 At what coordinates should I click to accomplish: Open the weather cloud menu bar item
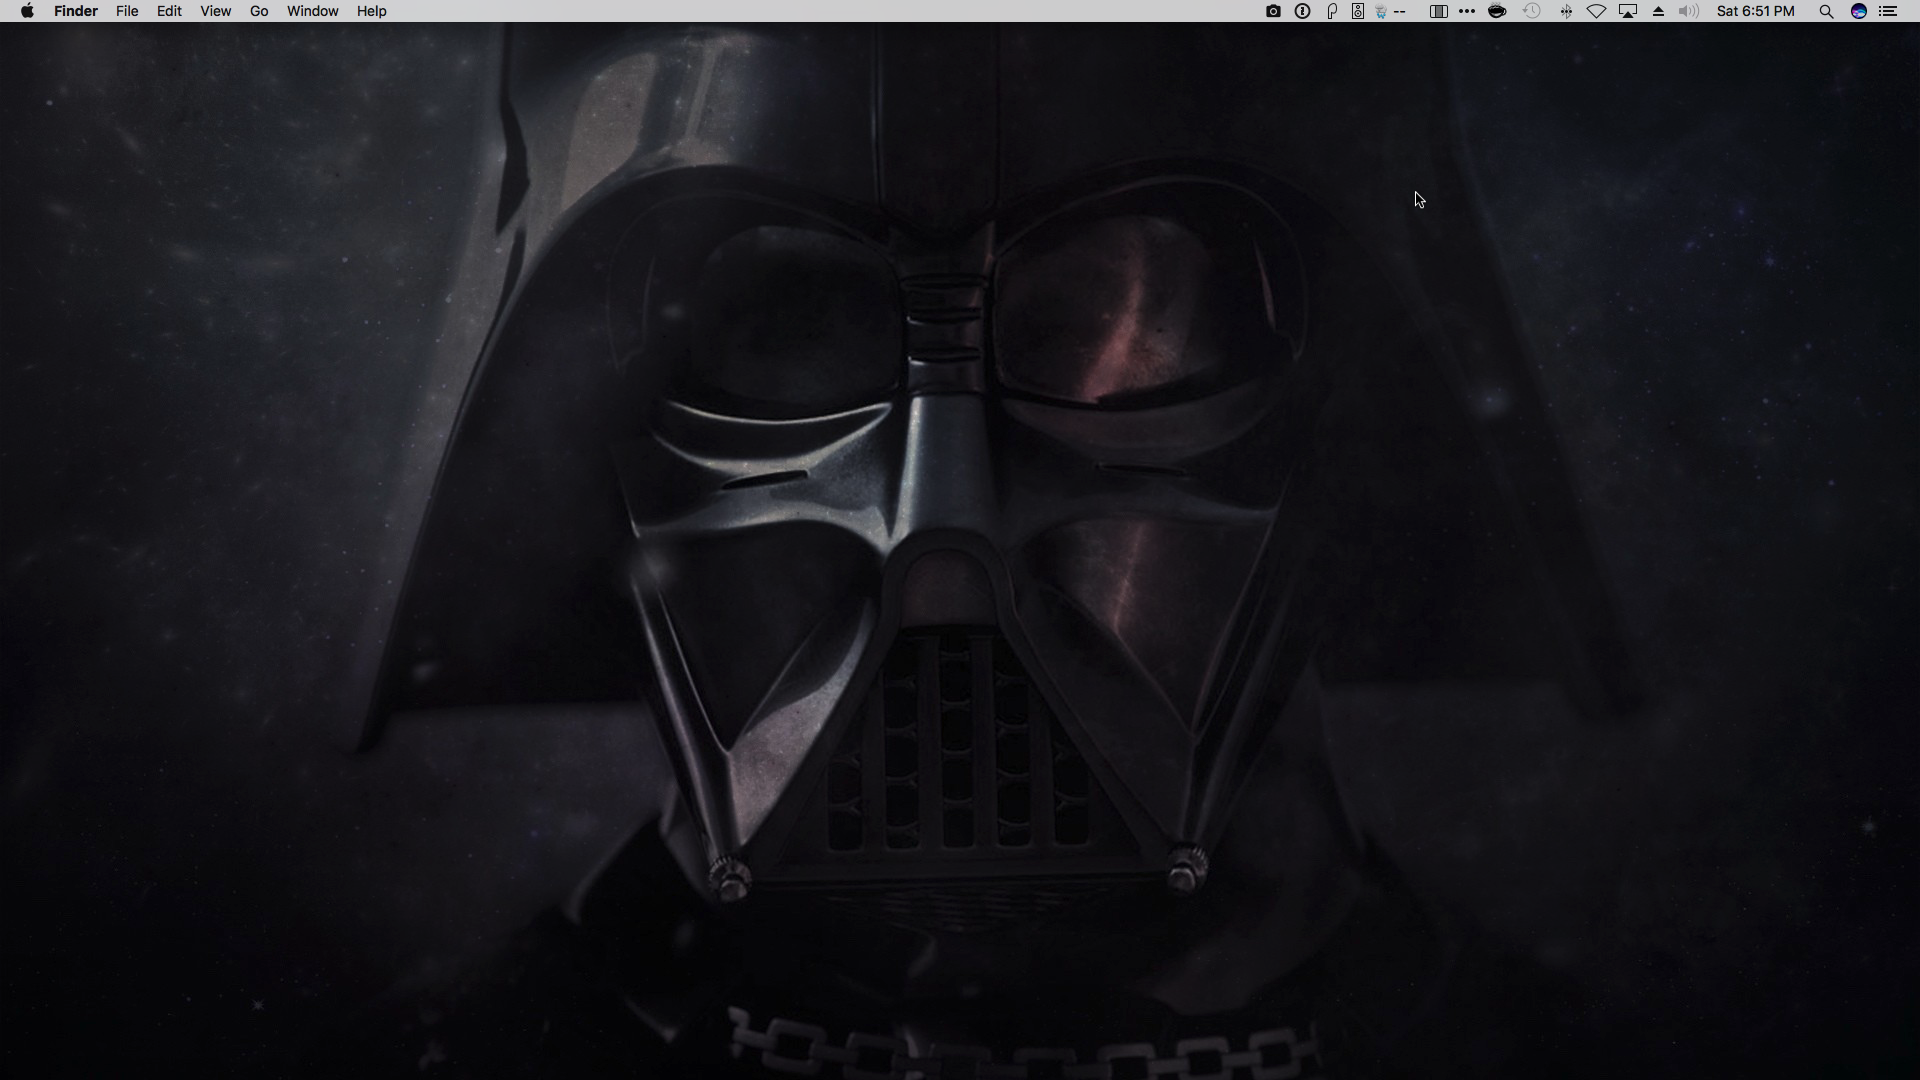1392,11
